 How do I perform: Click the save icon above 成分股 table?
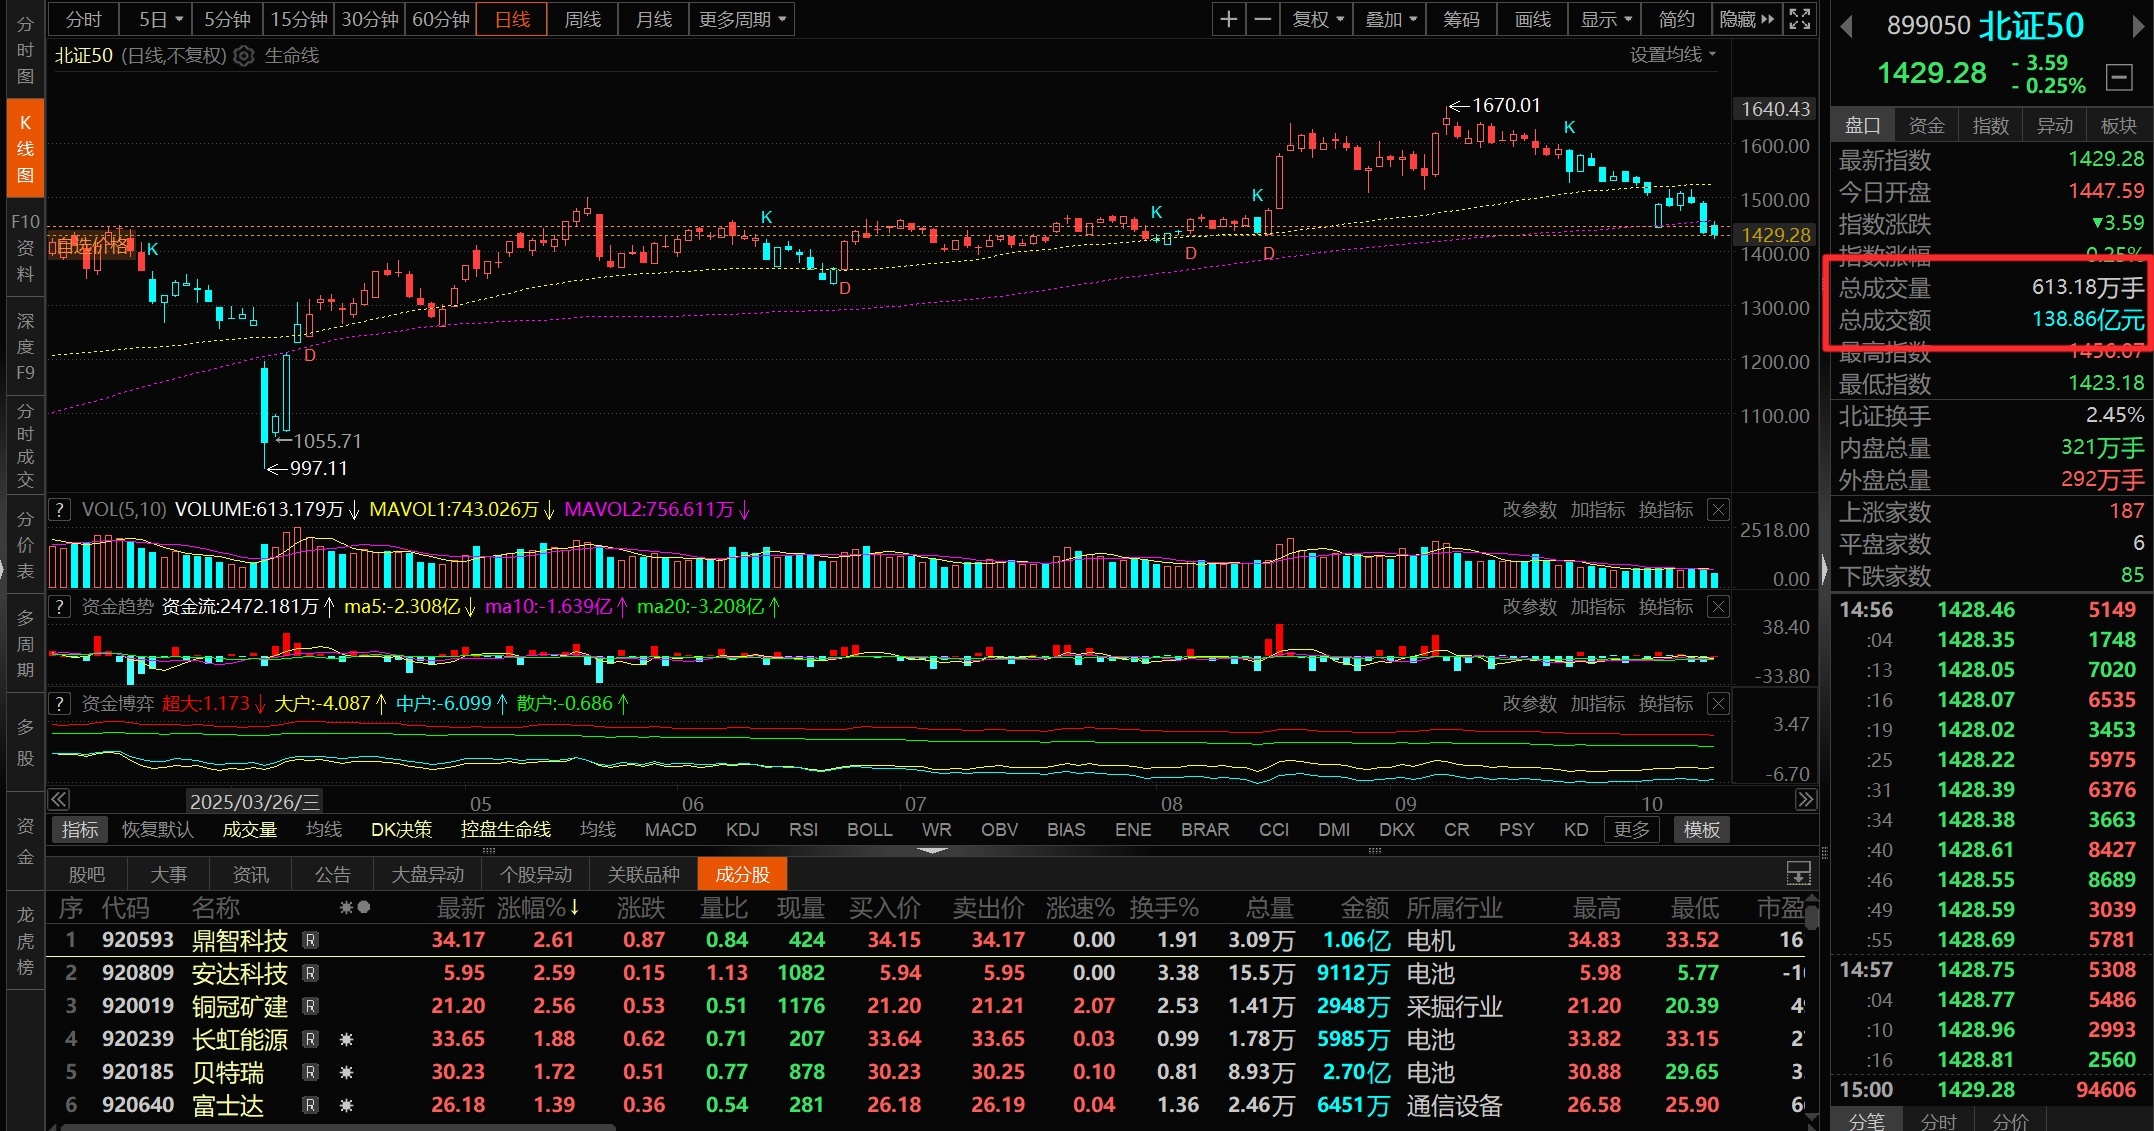(x=1798, y=874)
